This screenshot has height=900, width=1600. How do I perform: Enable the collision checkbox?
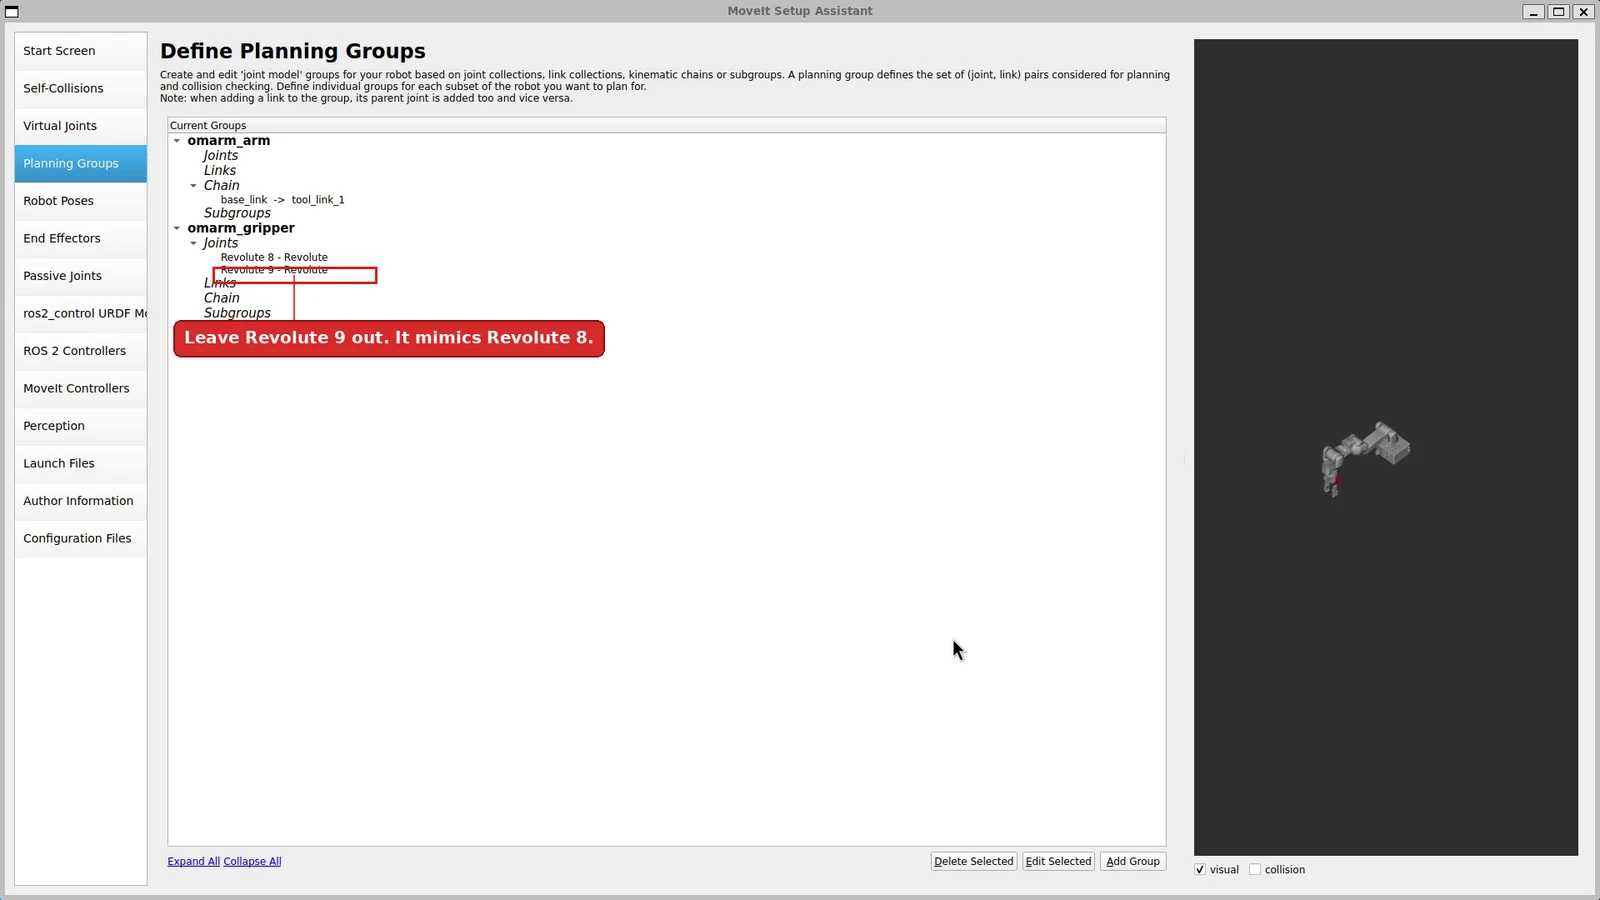point(1255,870)
